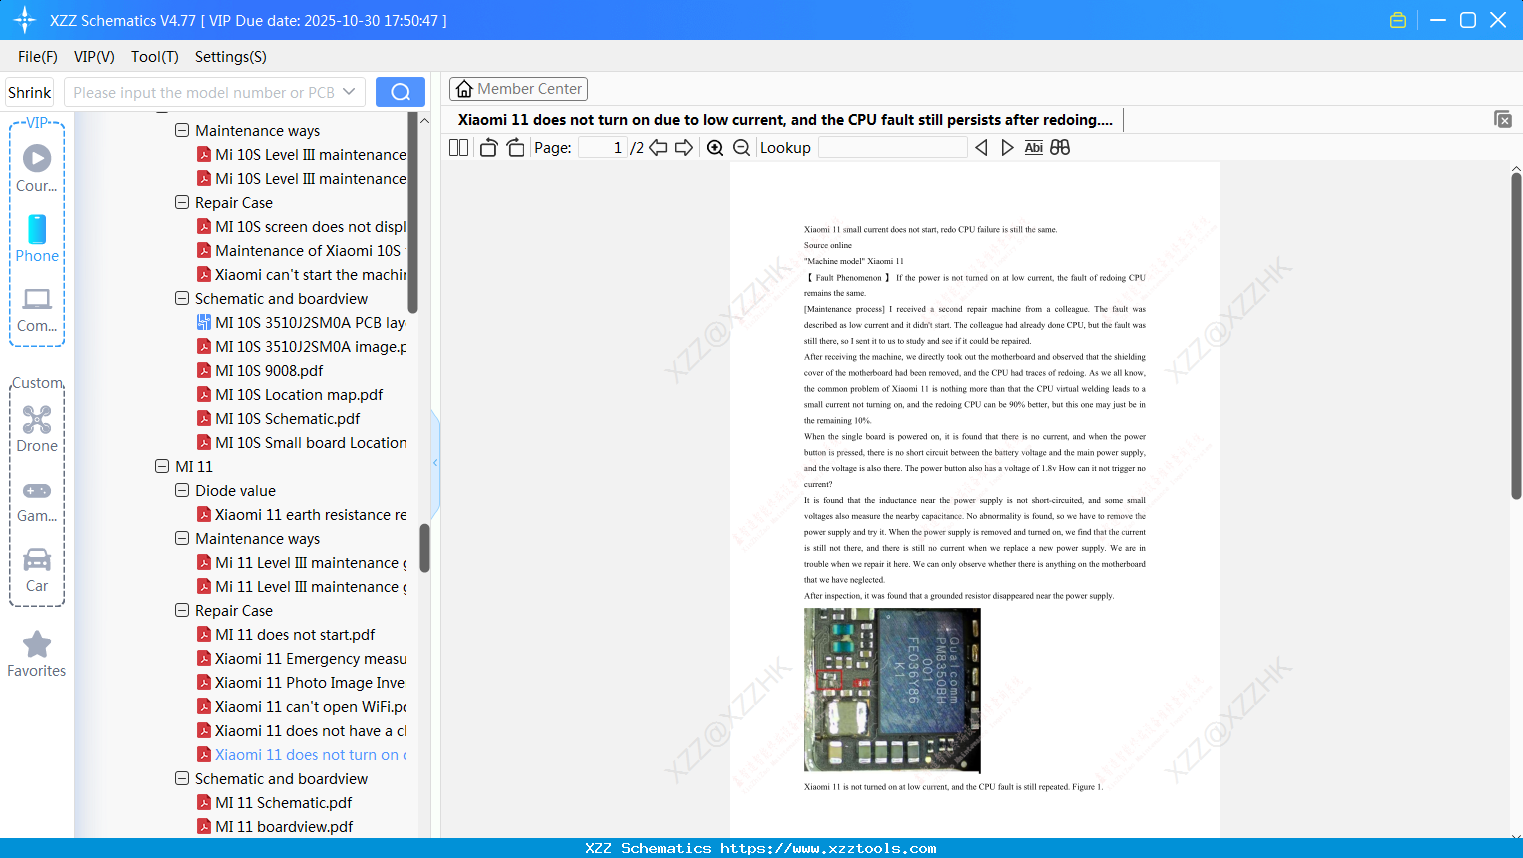Screen dimensions: 1523x858
Task: Find previous lookup match triangle
Action: 981,148
